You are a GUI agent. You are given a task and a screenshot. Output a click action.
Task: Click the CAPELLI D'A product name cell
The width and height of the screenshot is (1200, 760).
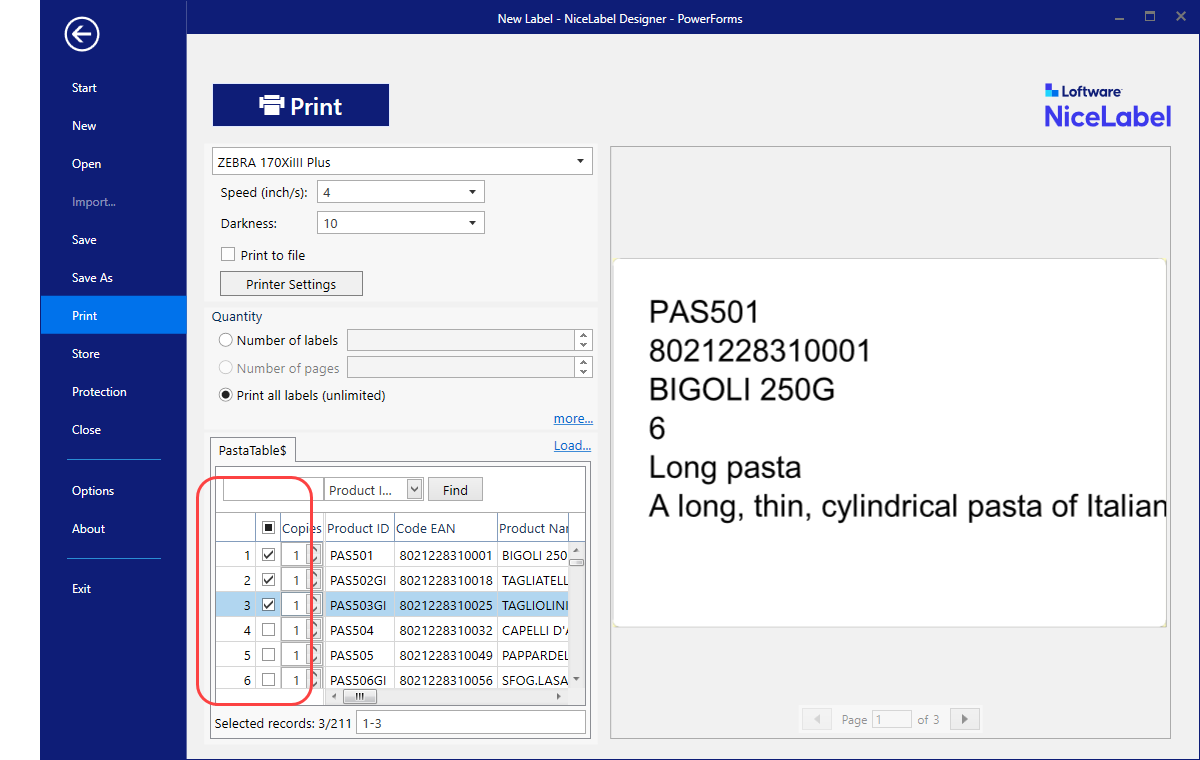pyautogui.click(x=533, y=630)
